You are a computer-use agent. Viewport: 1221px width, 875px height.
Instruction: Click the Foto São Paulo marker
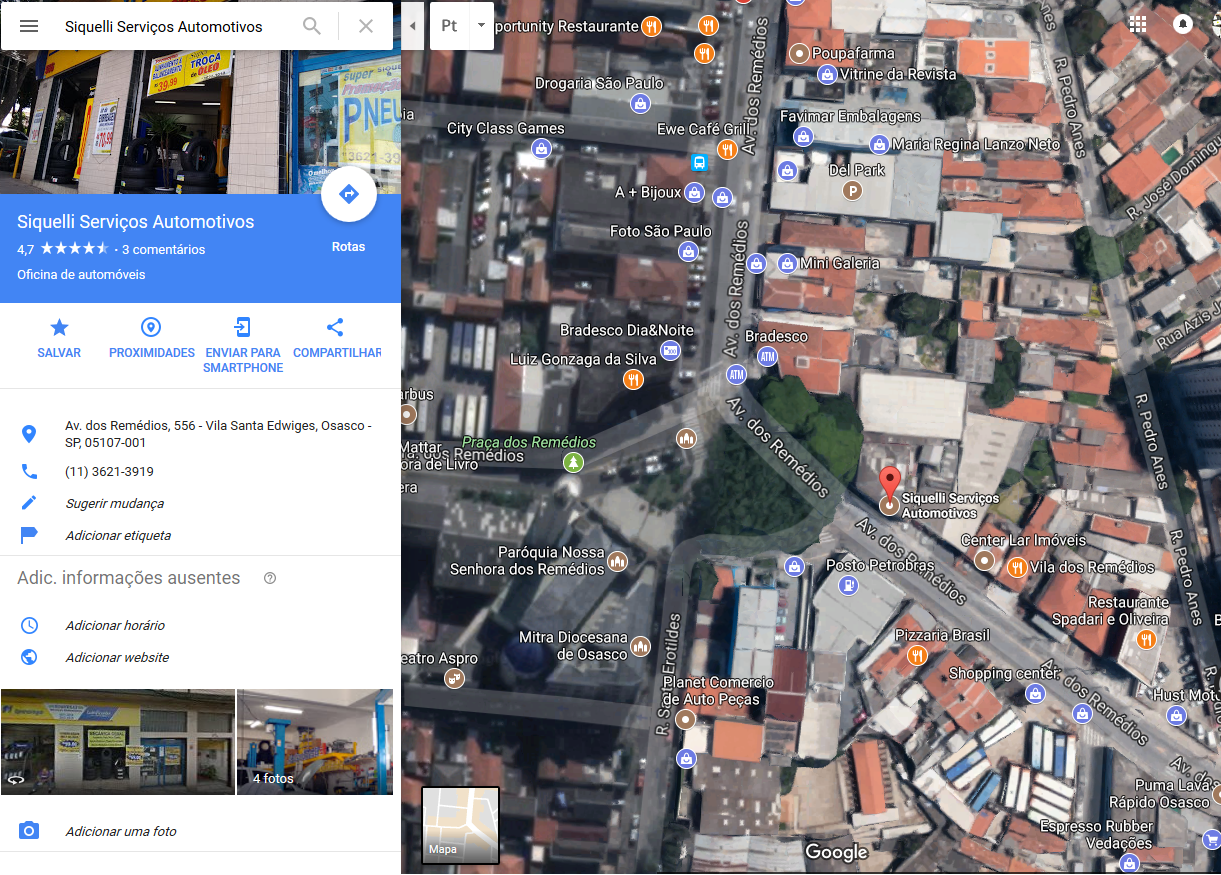point(688,251)
